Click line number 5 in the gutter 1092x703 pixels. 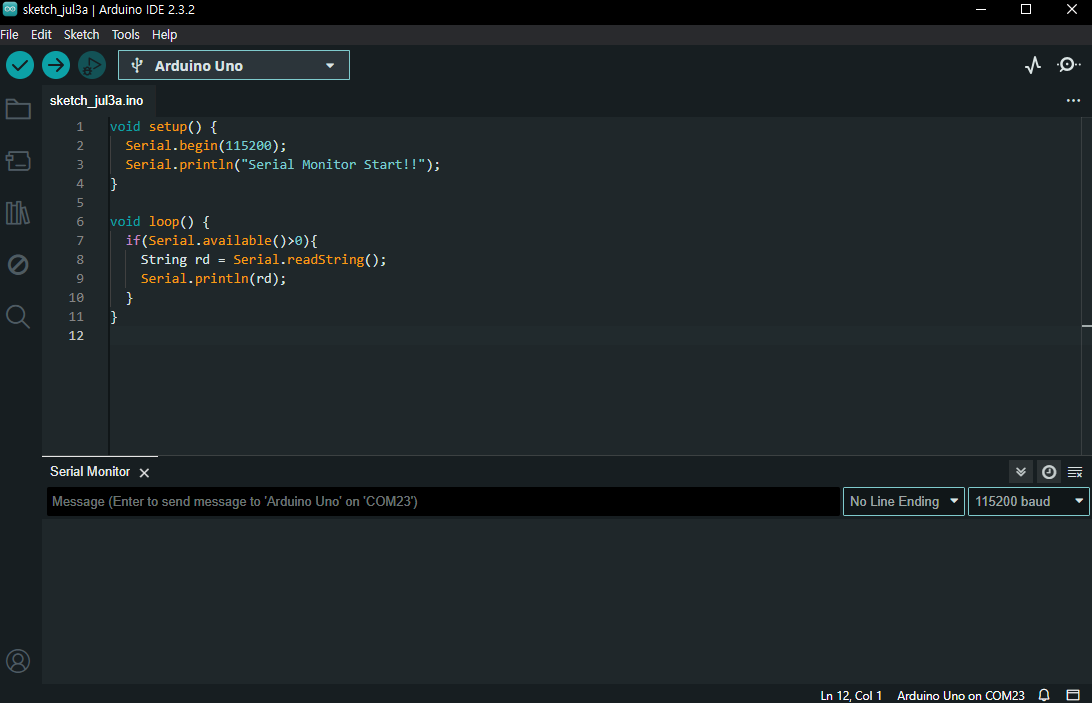click(x=80, y=203)
